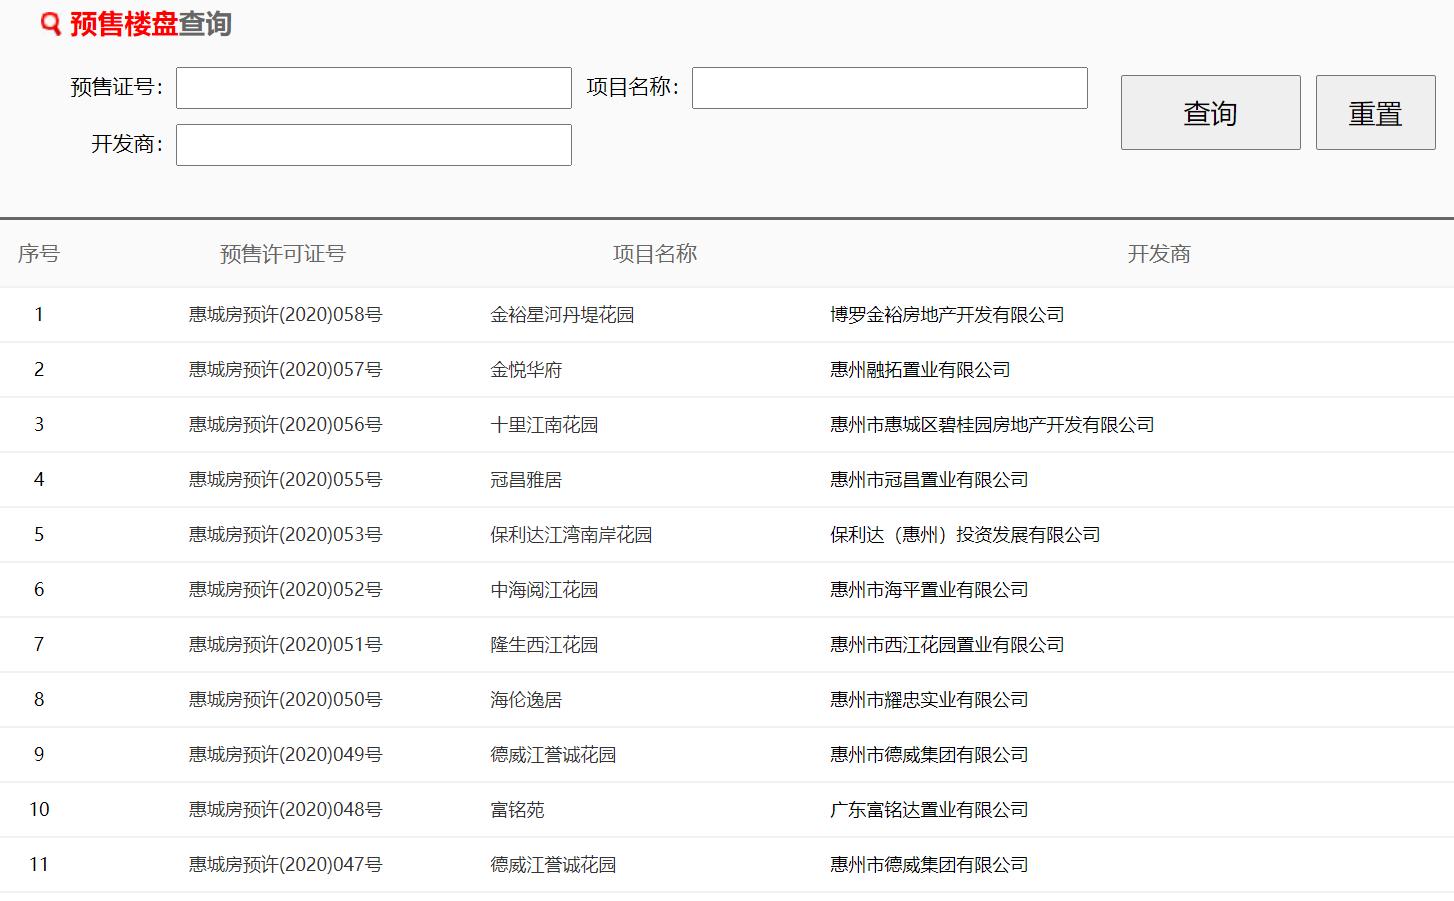Image resolution: width=1454 pixels, height=901 pixels.
Task: Click the 项目名称 input field
Action: tap(888, 87)
